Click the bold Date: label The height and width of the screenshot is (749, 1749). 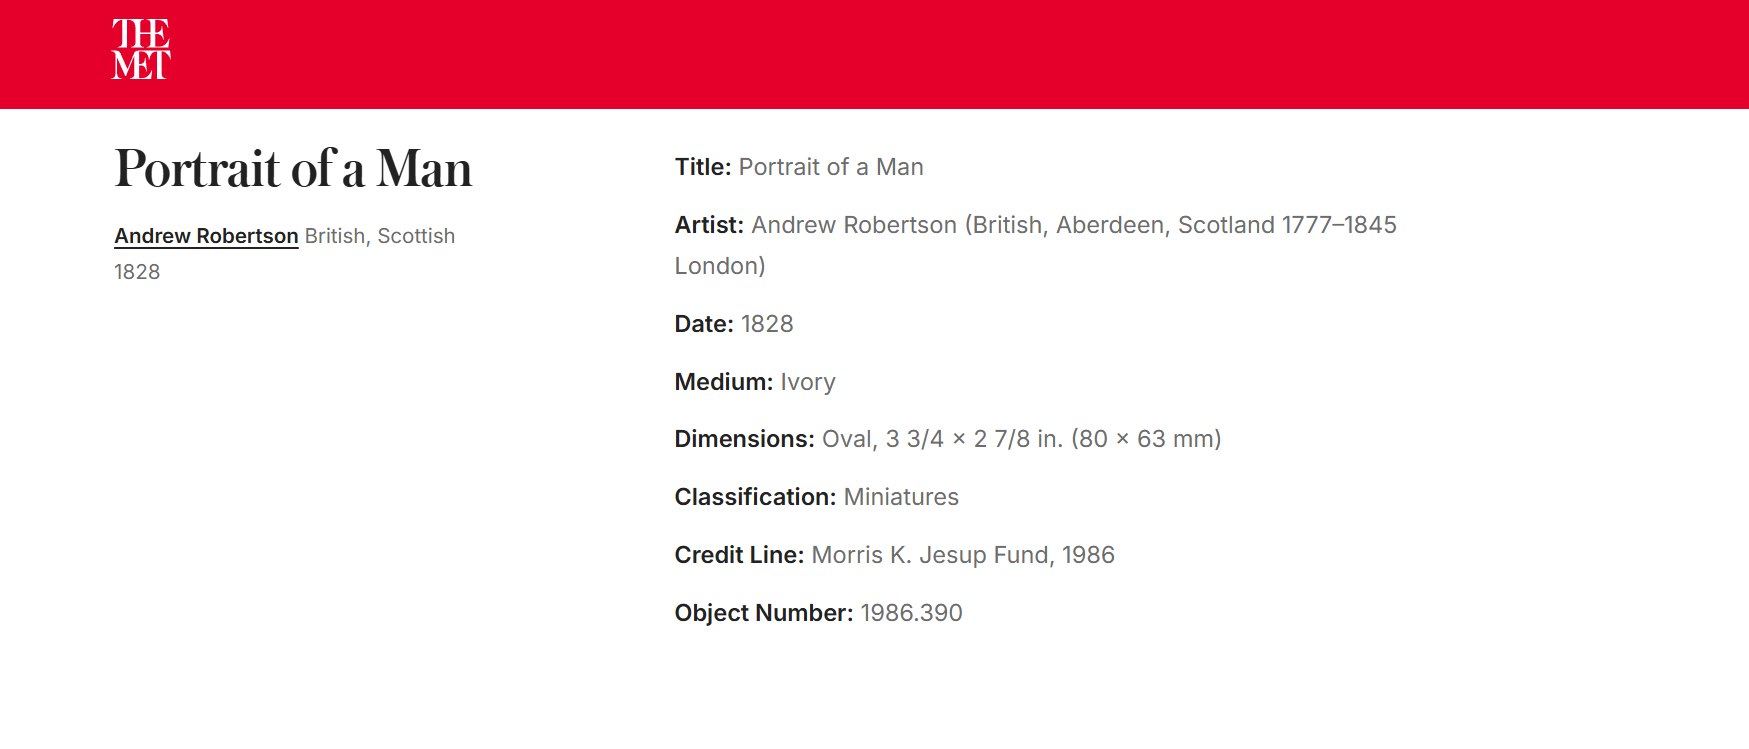[x=704, y=324]
